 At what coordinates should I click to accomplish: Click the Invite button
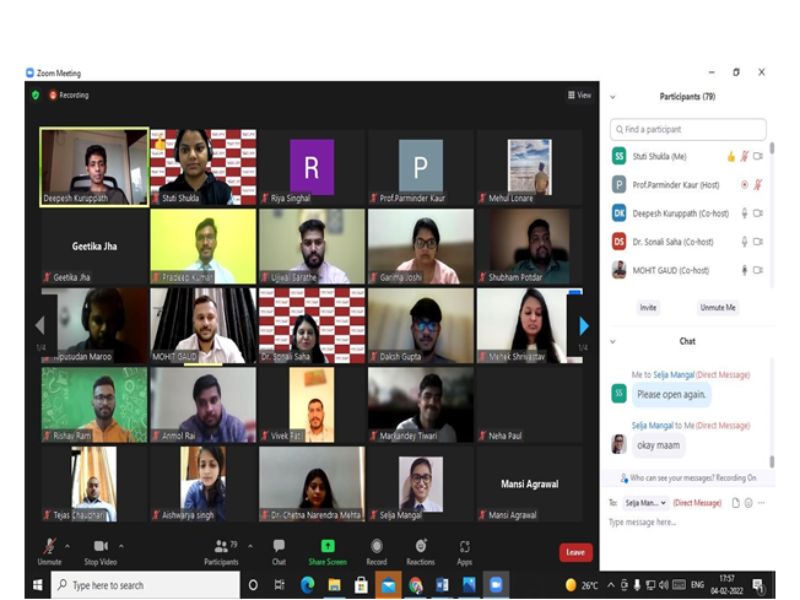coord(648,308)
